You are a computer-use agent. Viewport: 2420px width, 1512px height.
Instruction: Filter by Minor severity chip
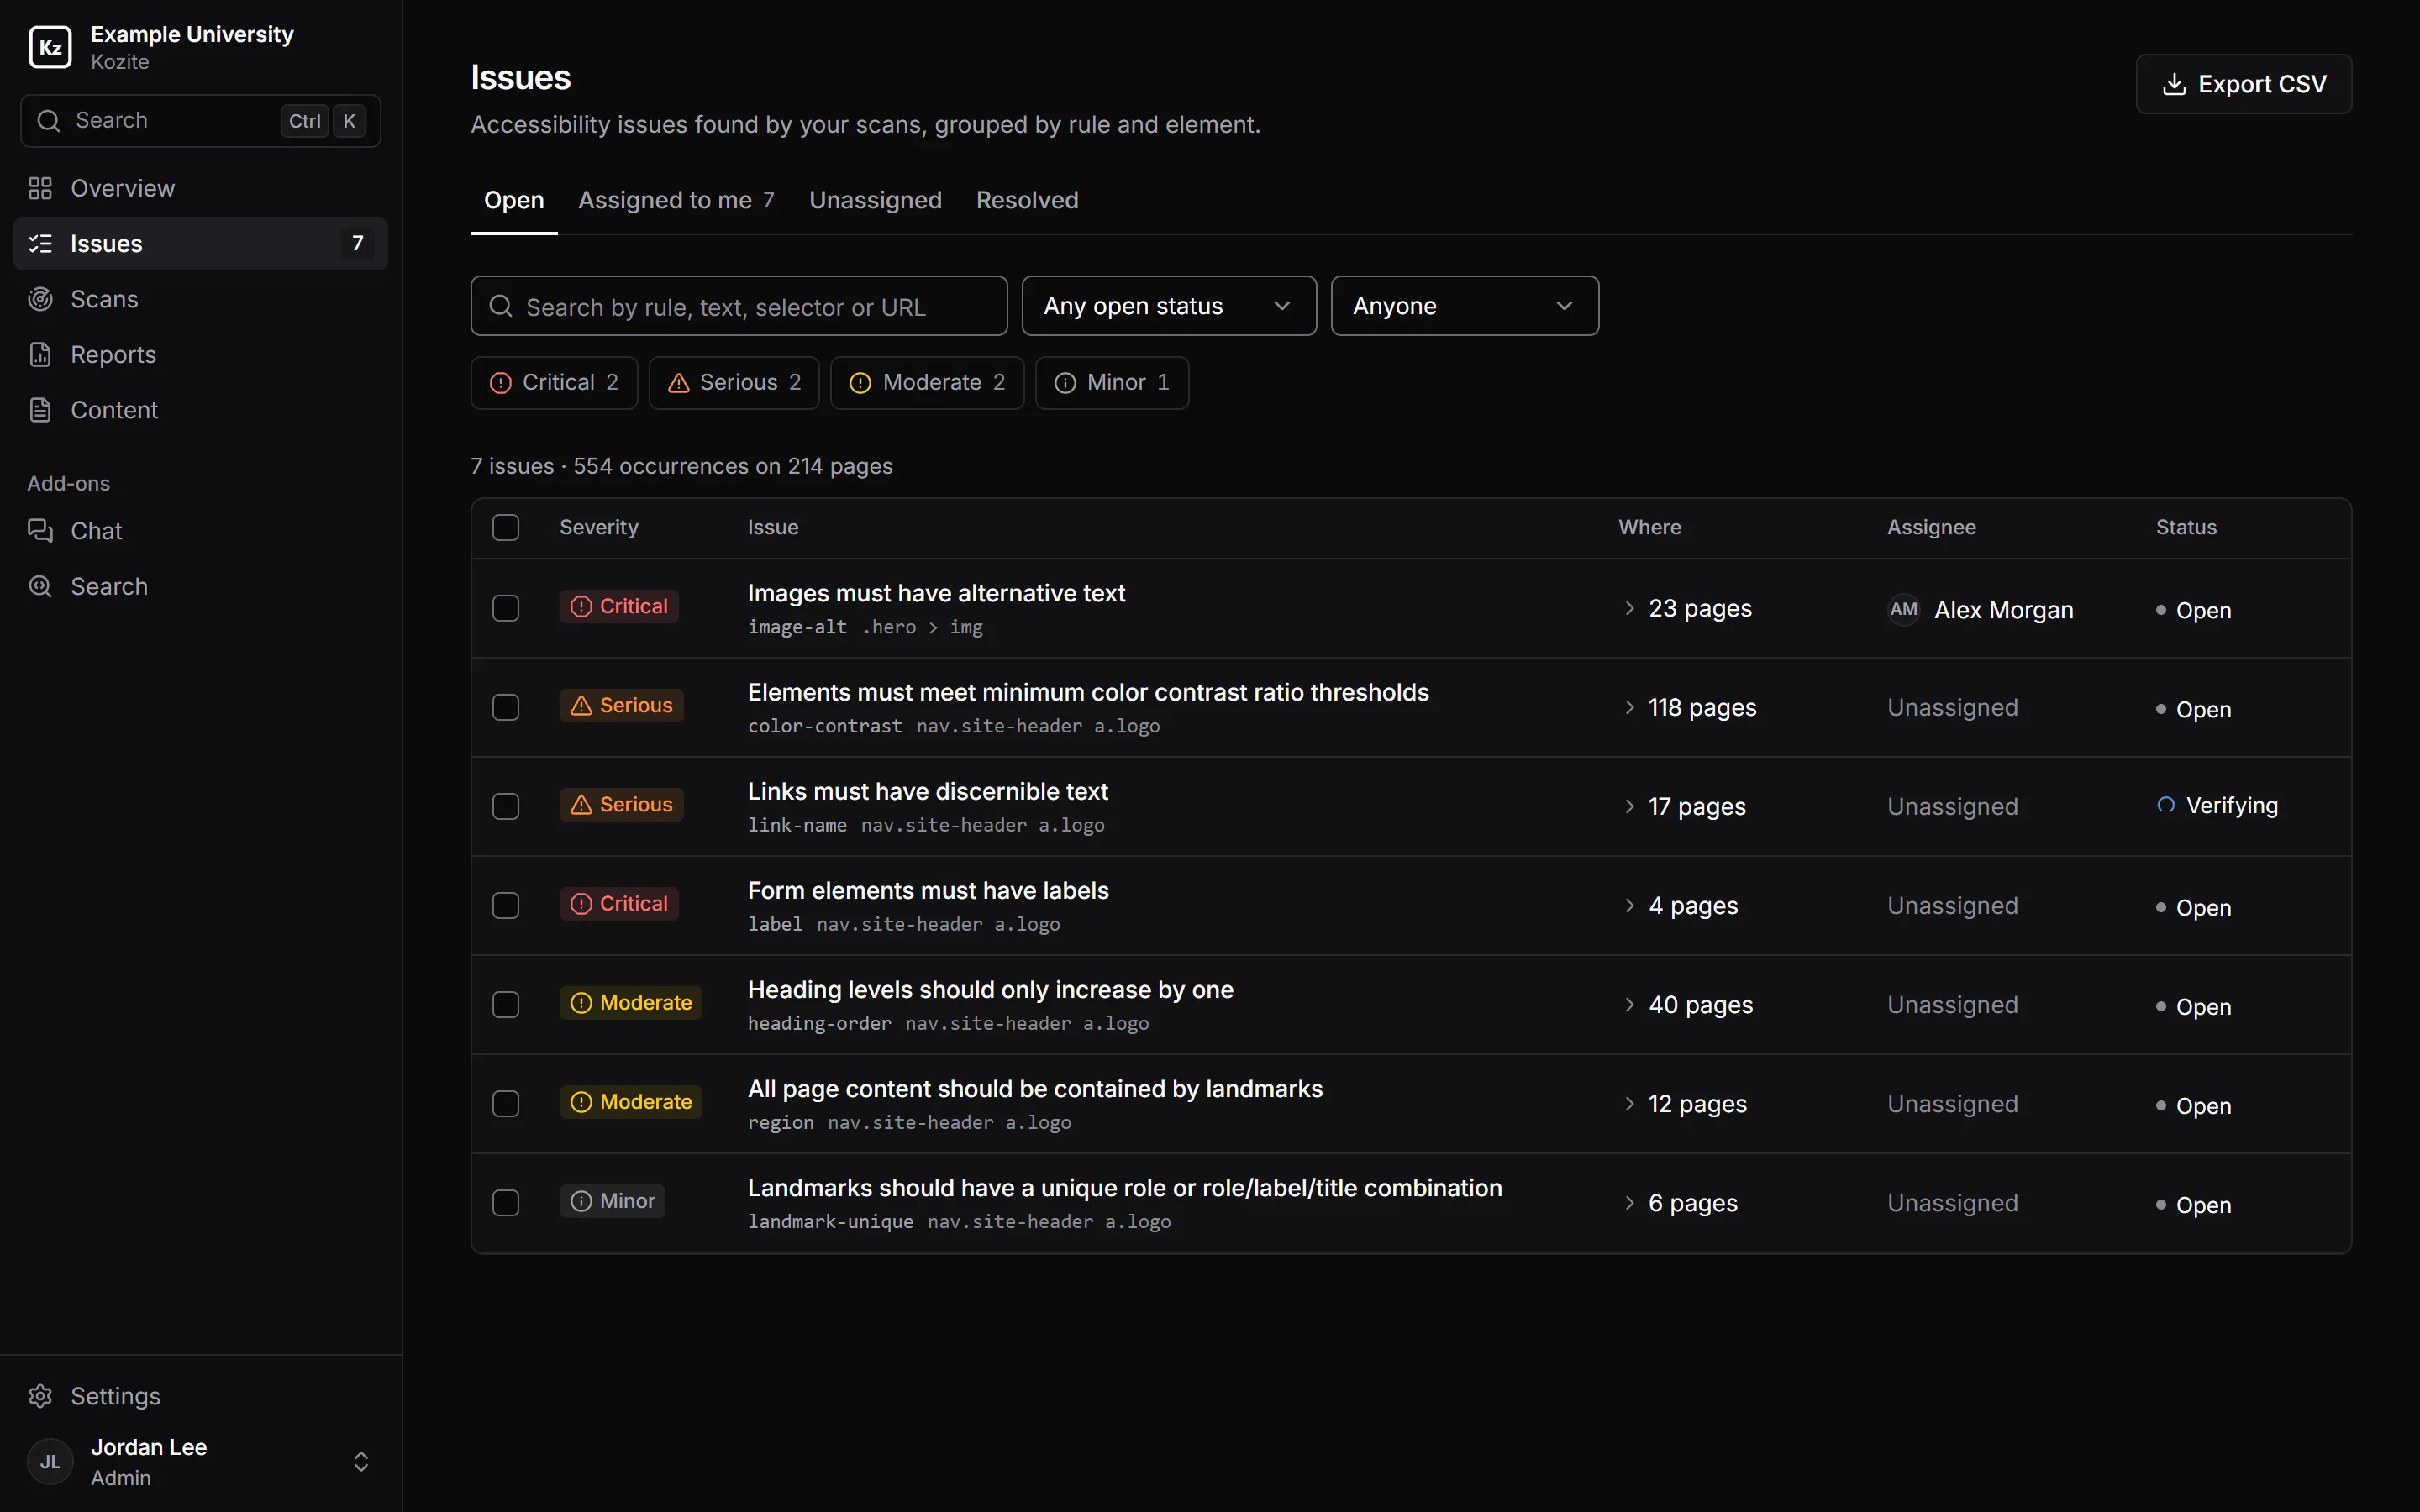1112,383
